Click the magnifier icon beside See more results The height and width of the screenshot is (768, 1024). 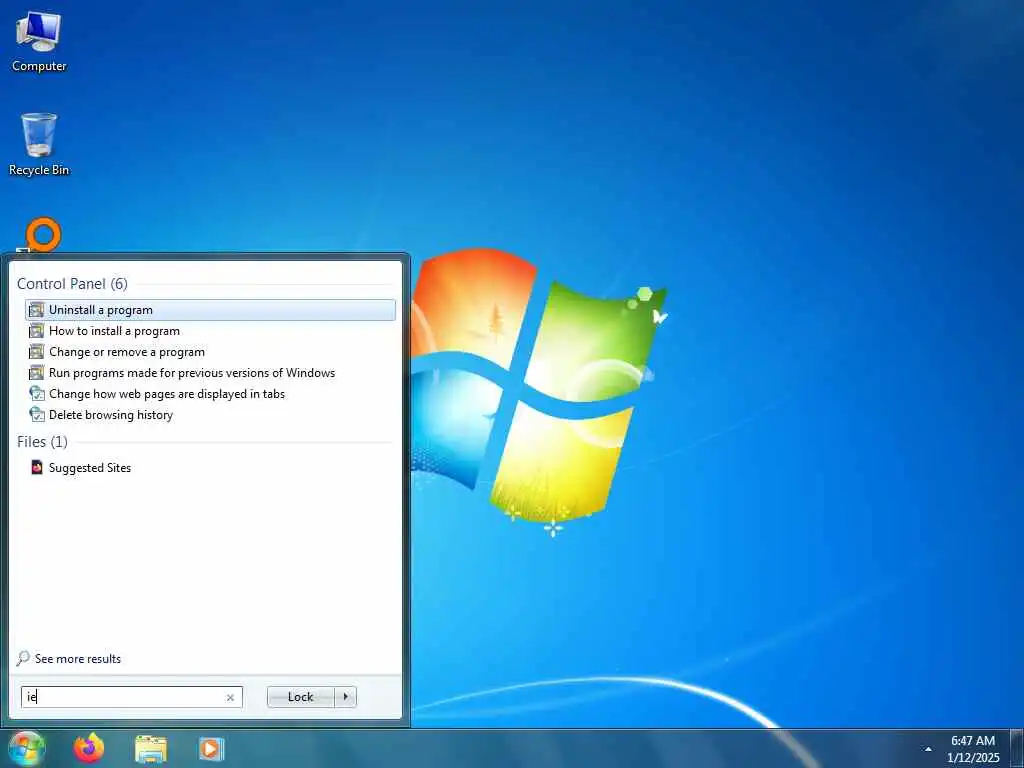(24, 658)
